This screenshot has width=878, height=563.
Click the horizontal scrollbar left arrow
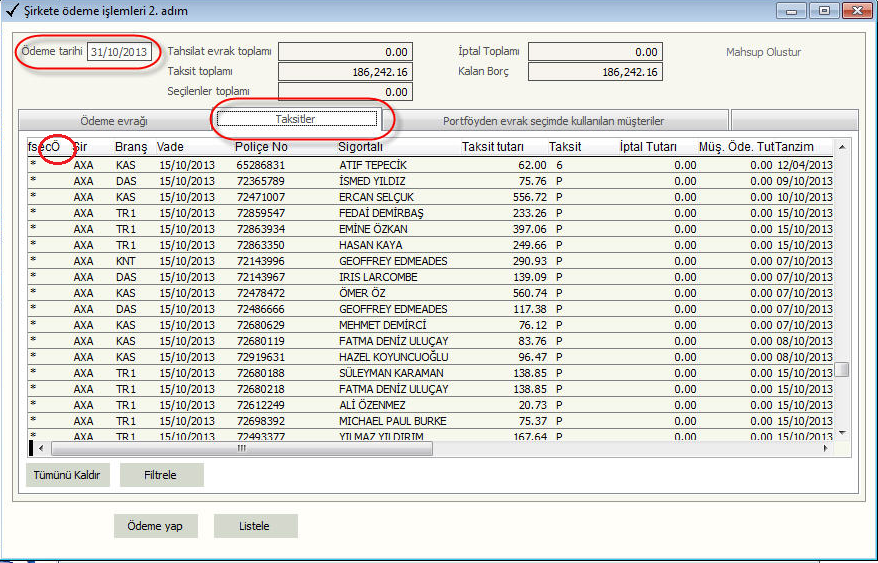pos(40,449)
